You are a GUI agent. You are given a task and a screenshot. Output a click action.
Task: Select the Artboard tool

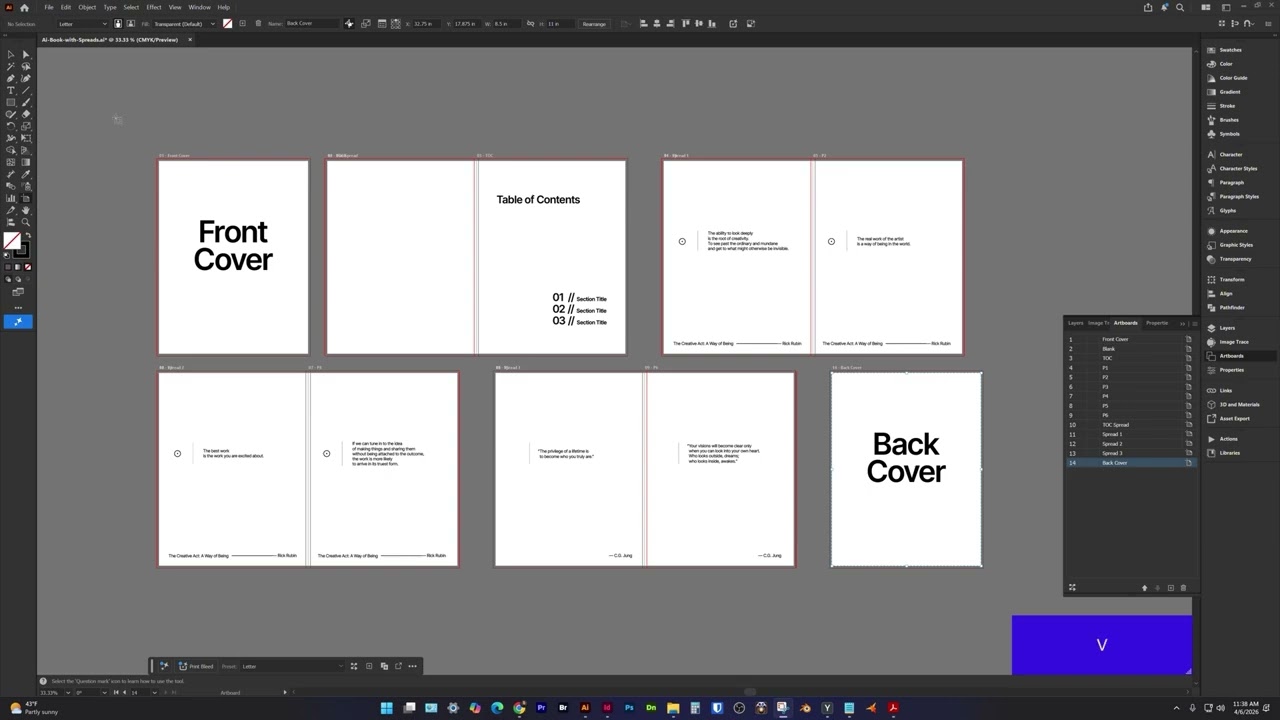pyautogui.click(x=26, y=198)
